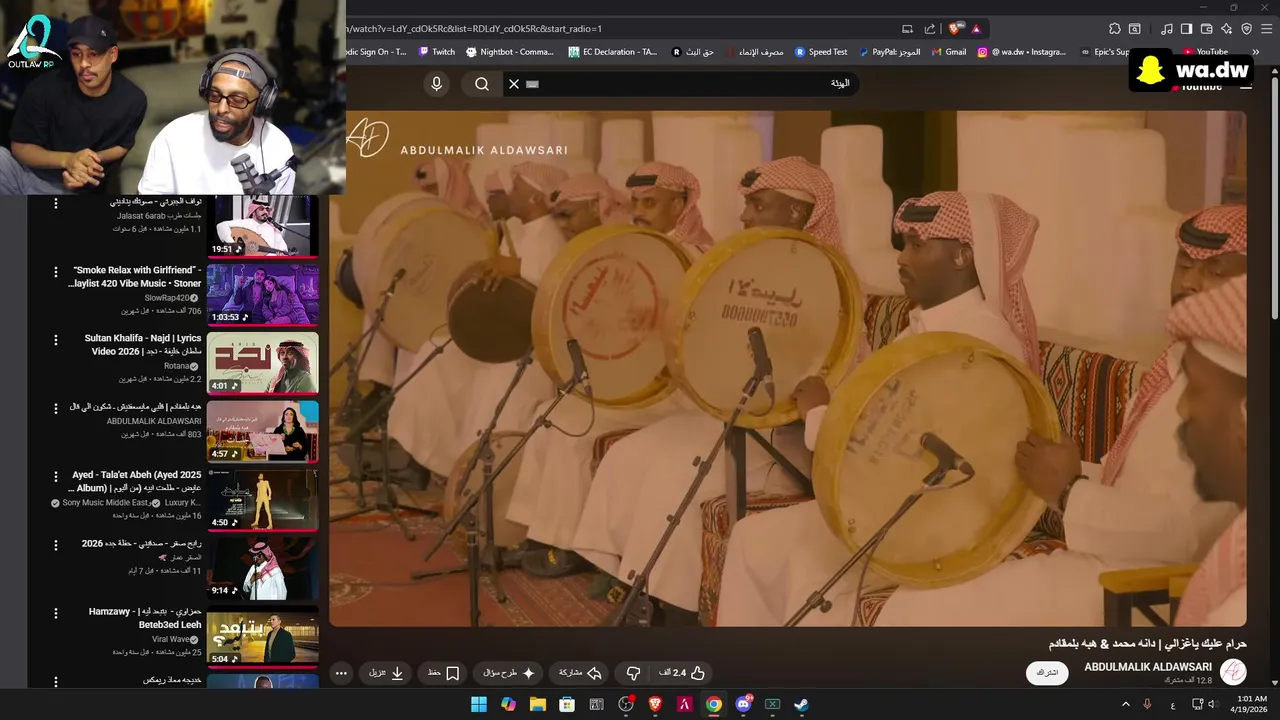
Task: Open the Twitch bookmark
Action: tap(437, 52)
